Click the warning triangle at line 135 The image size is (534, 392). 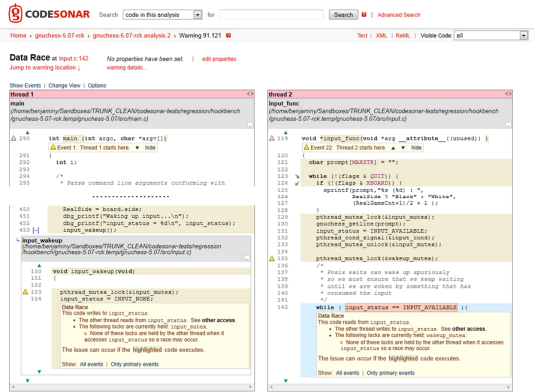(x=272, y=258)
